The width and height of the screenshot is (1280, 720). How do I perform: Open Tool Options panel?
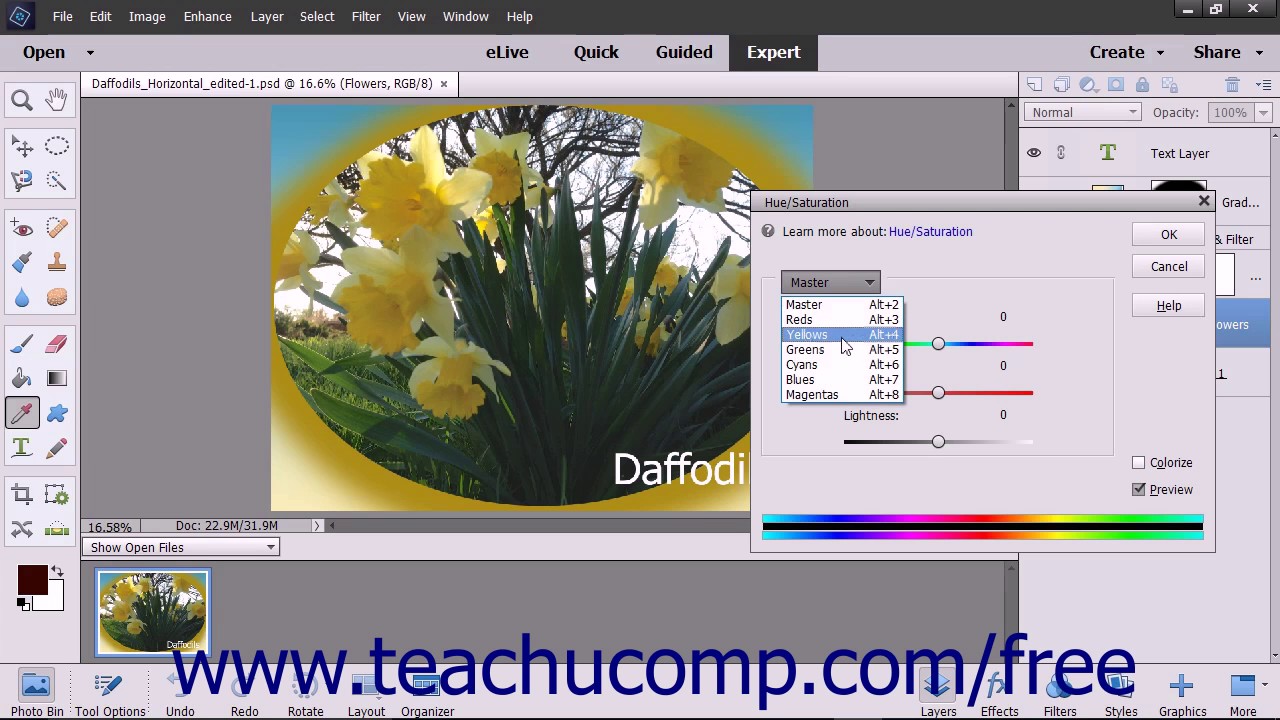[110, 695]
